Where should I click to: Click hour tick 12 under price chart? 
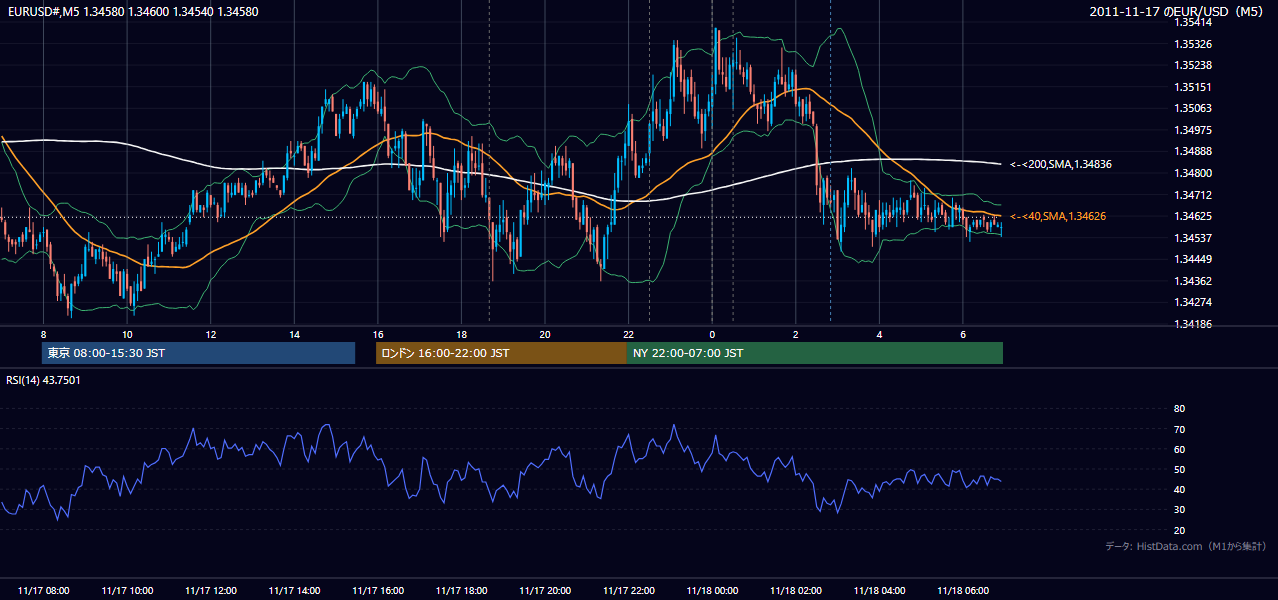[211, 334]
